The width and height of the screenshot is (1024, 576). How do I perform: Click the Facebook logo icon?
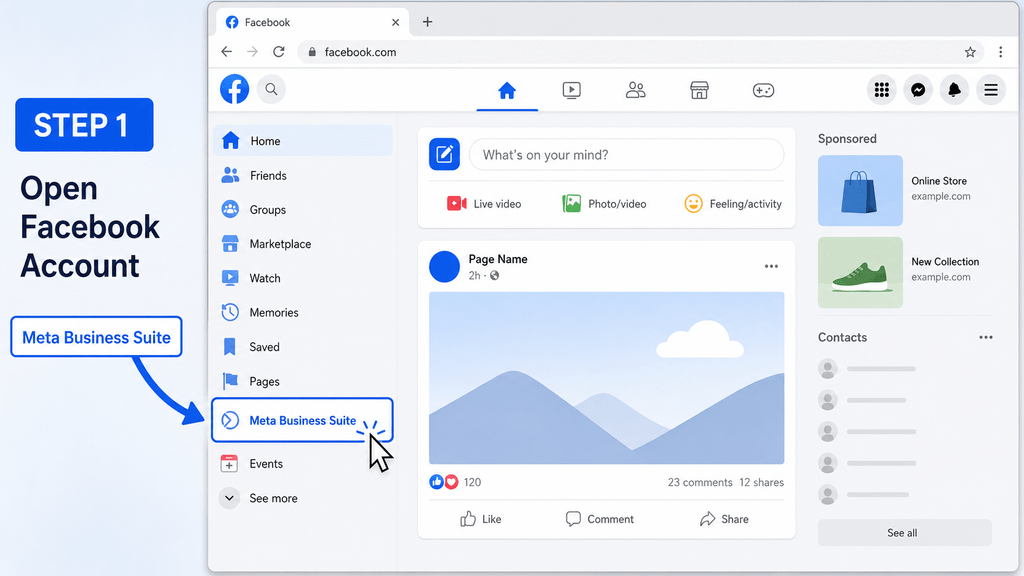point(234,89)
